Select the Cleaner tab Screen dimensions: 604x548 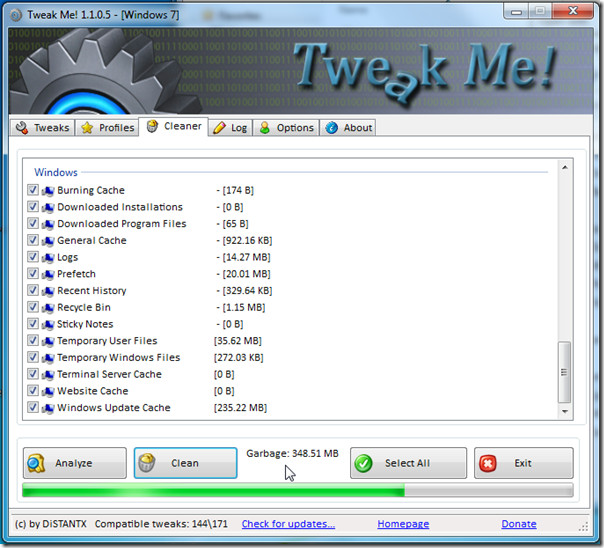174,126
